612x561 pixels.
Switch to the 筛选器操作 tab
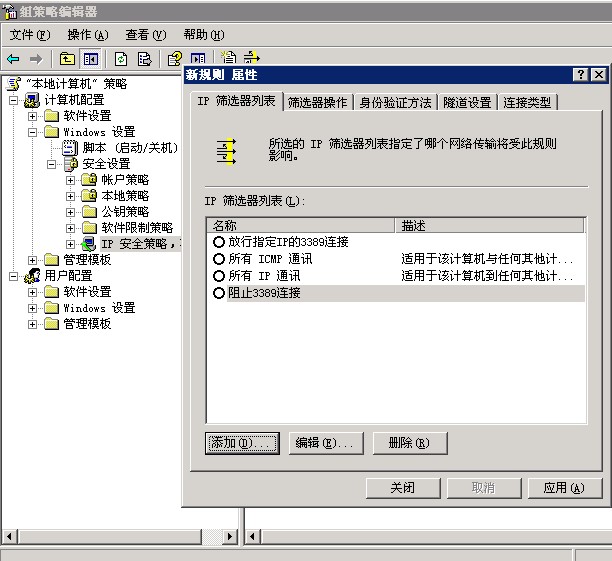tap(318, 103)
